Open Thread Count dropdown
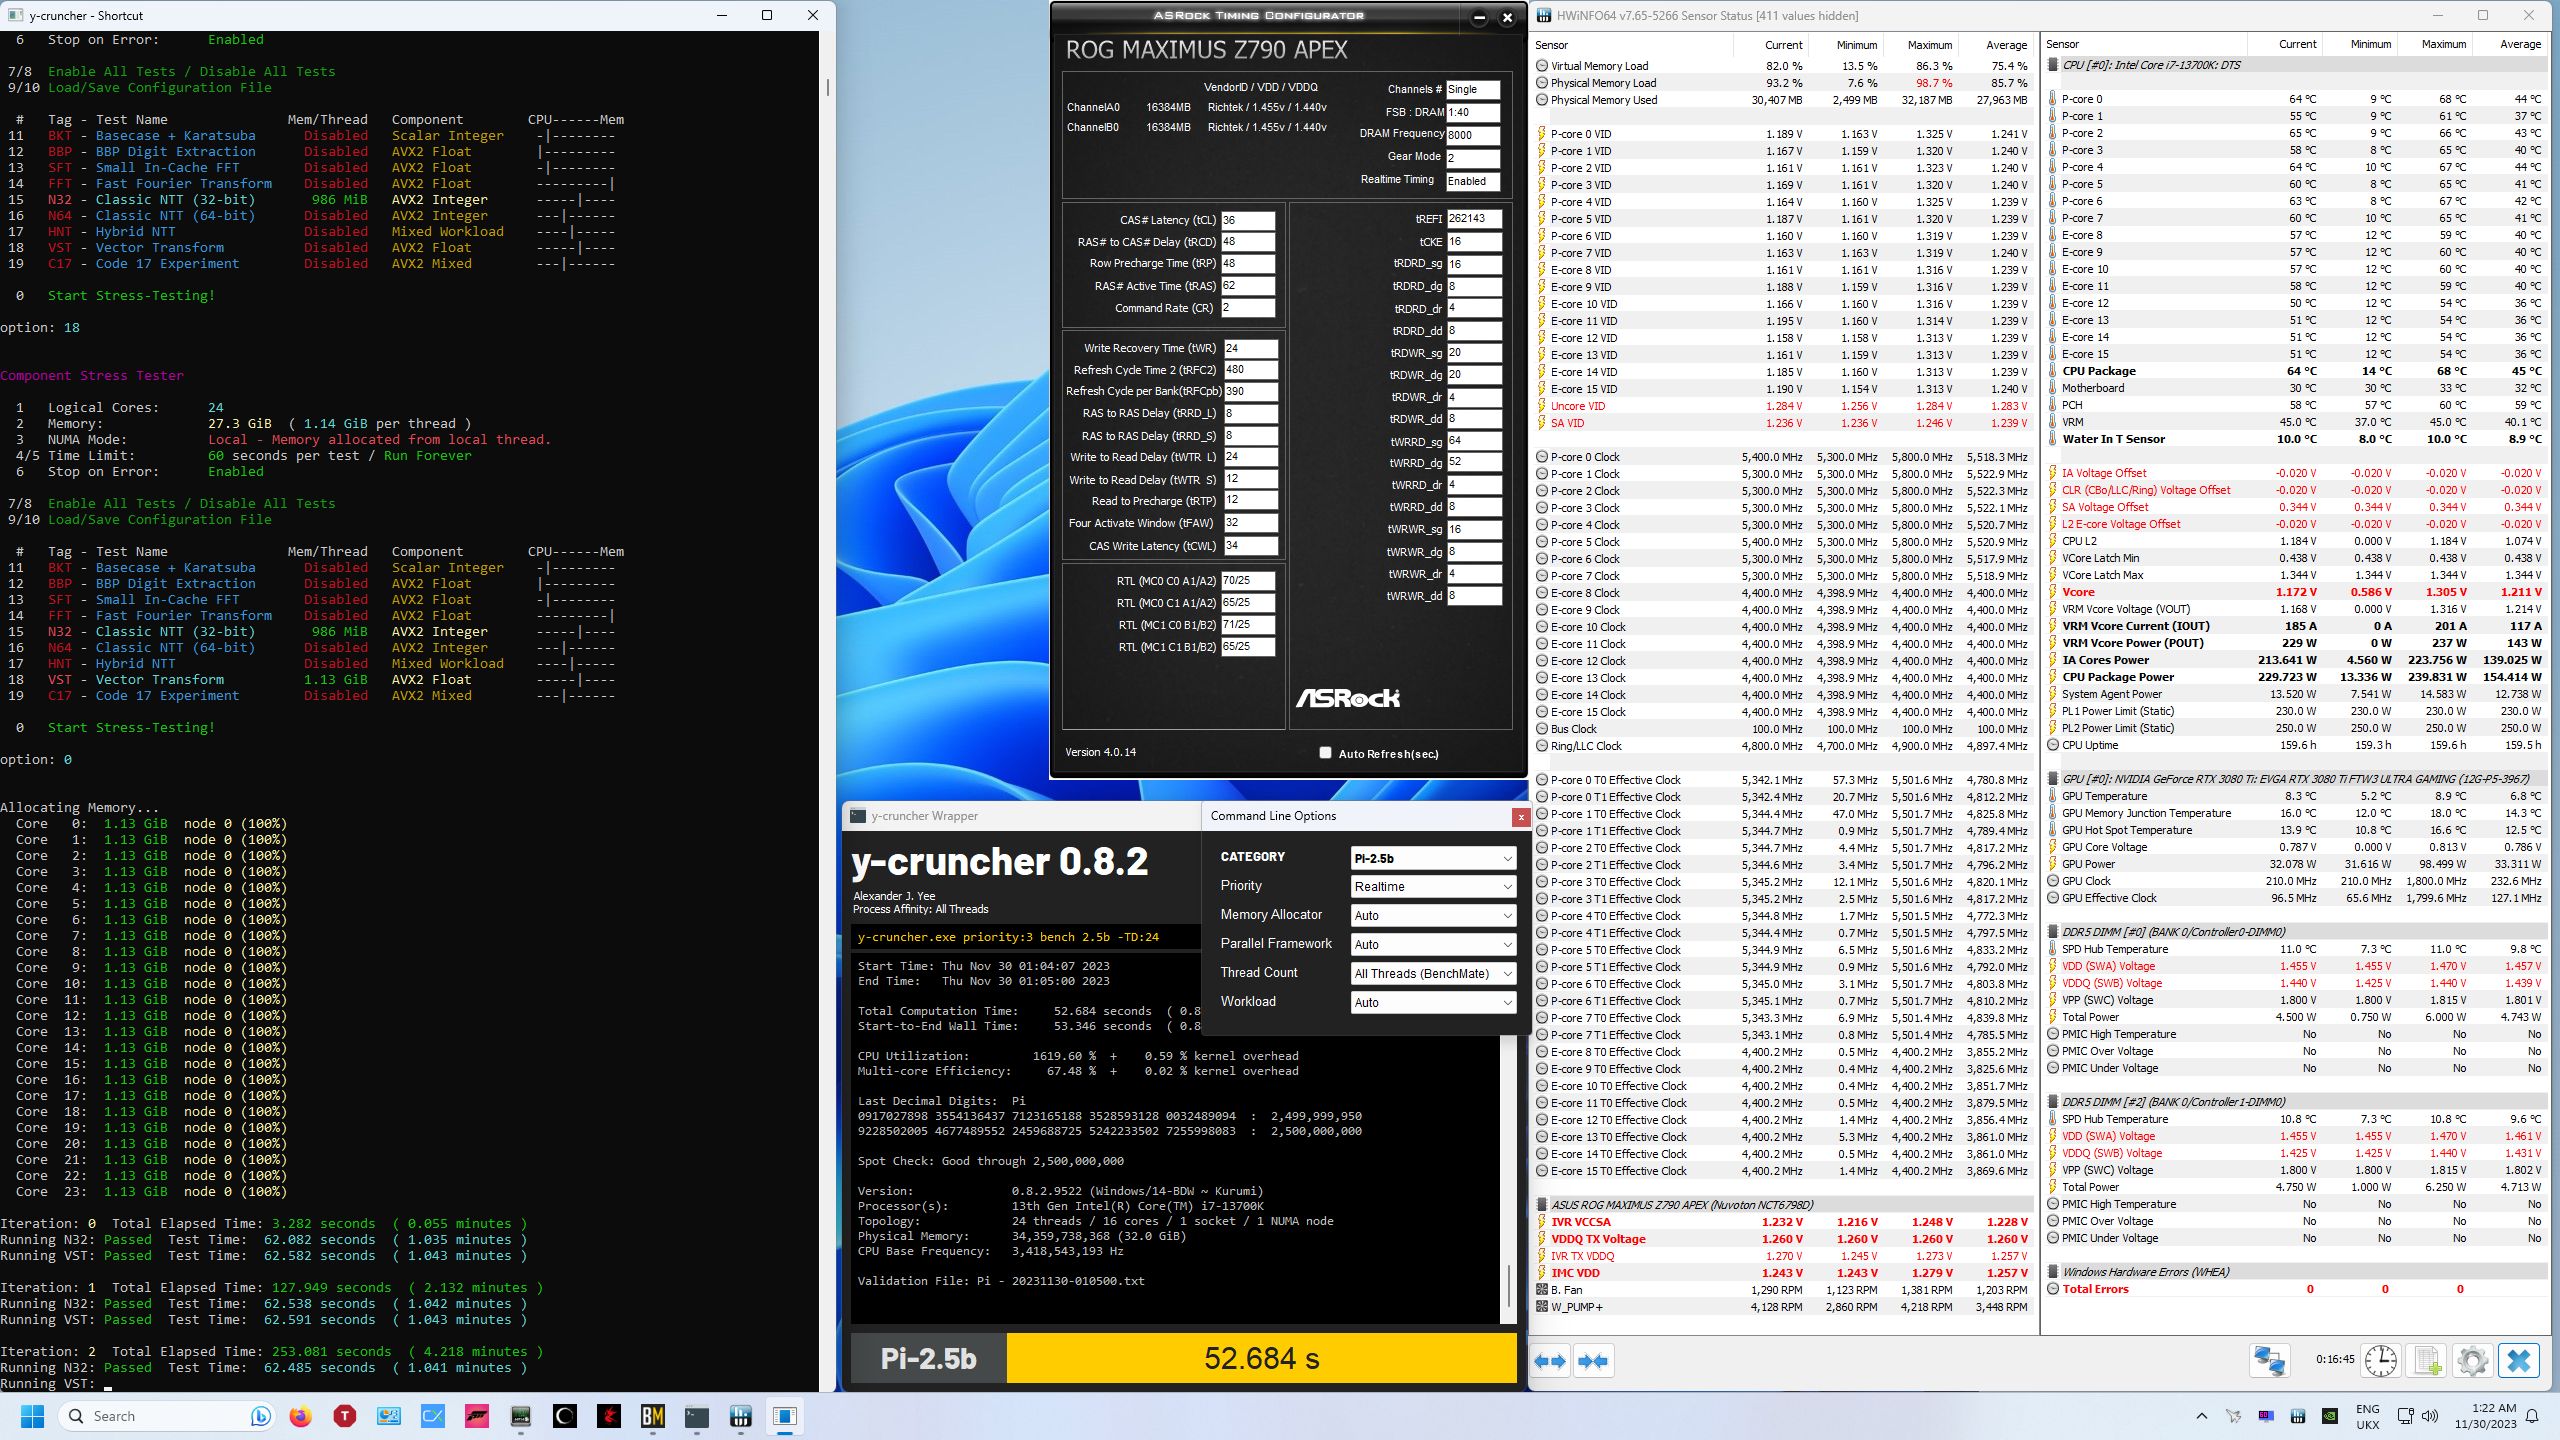The height and width of the screenshot is (1440, 2560). tap(1433, 974)
